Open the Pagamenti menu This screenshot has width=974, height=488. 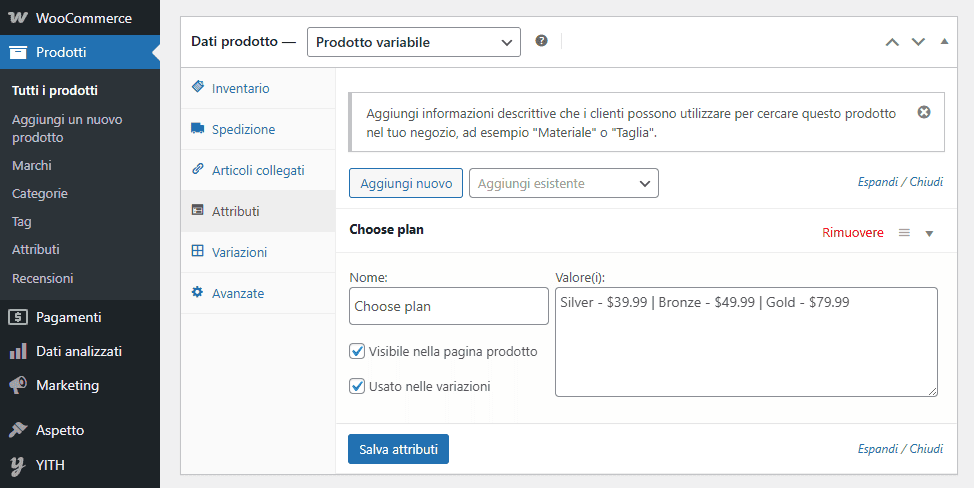(x=80, y=317)
